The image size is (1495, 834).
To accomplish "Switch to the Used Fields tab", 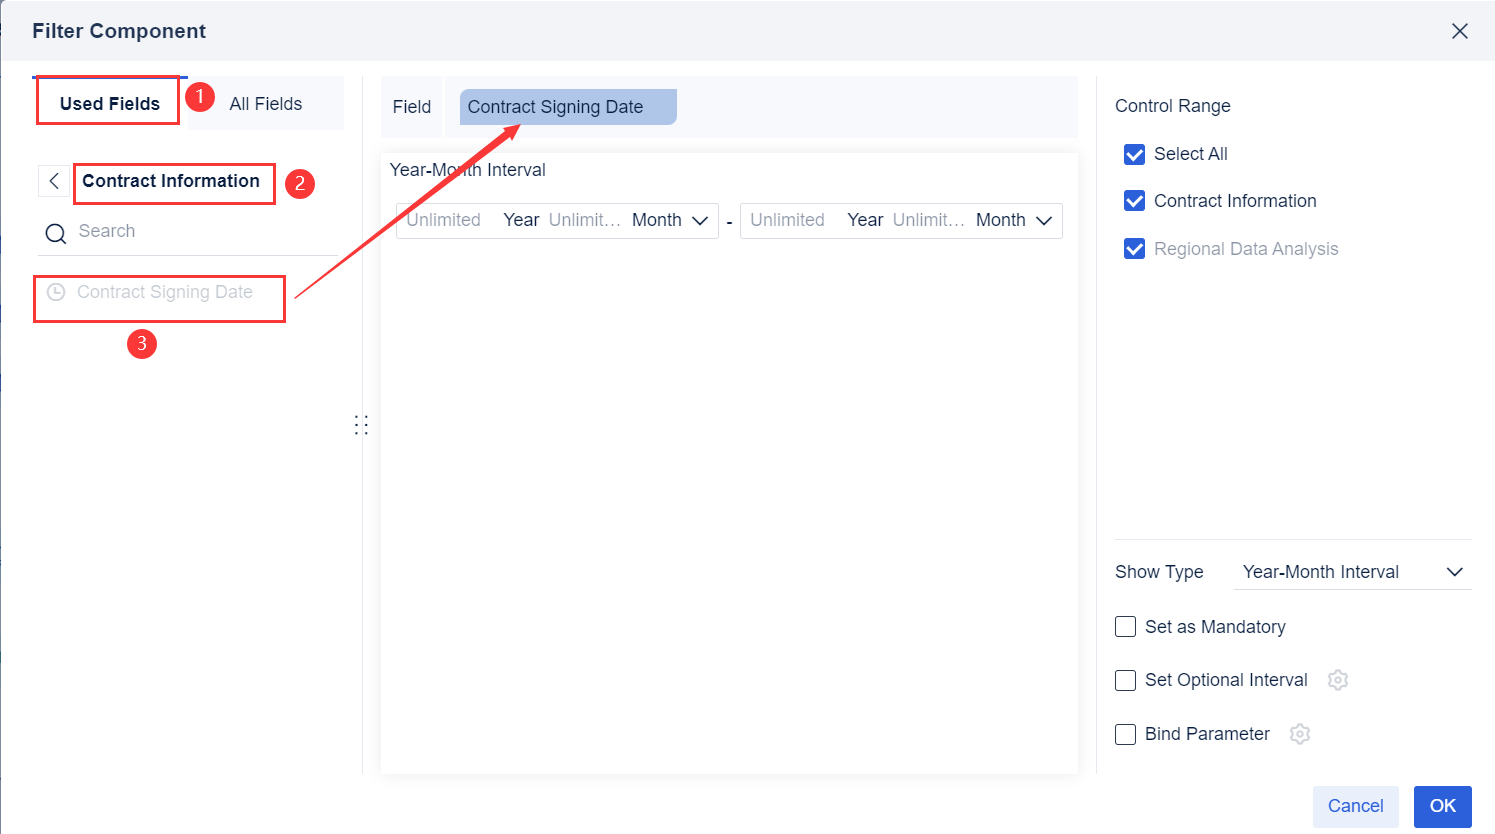I will (107, 103).
